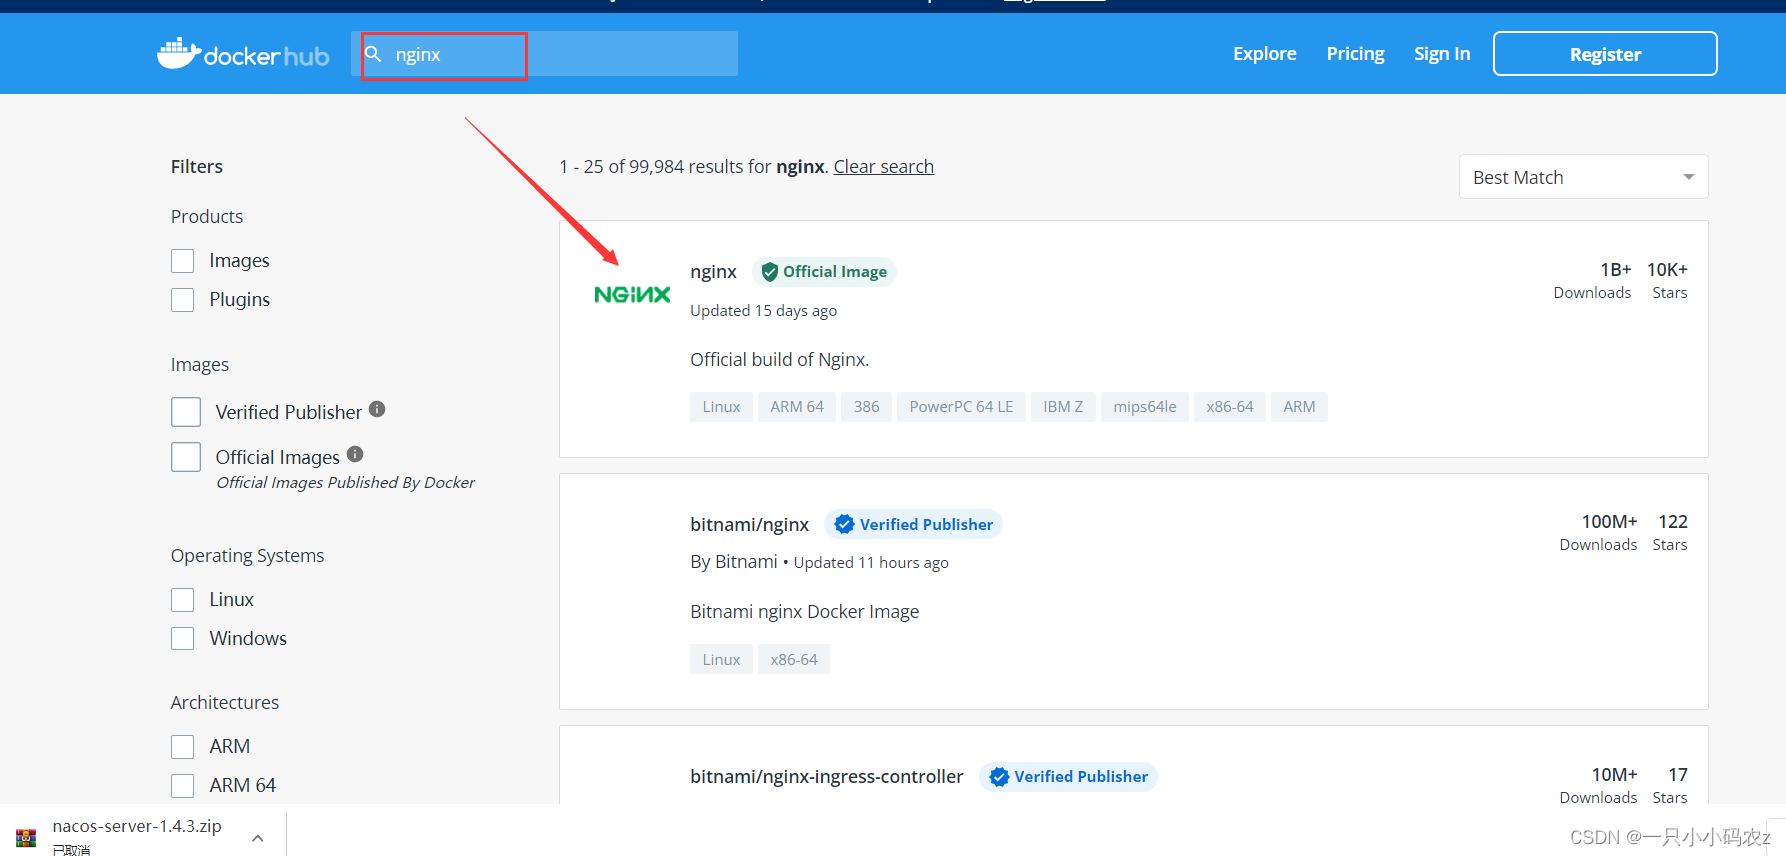Click 'Updated 15 days ago' text

point(764,311)
